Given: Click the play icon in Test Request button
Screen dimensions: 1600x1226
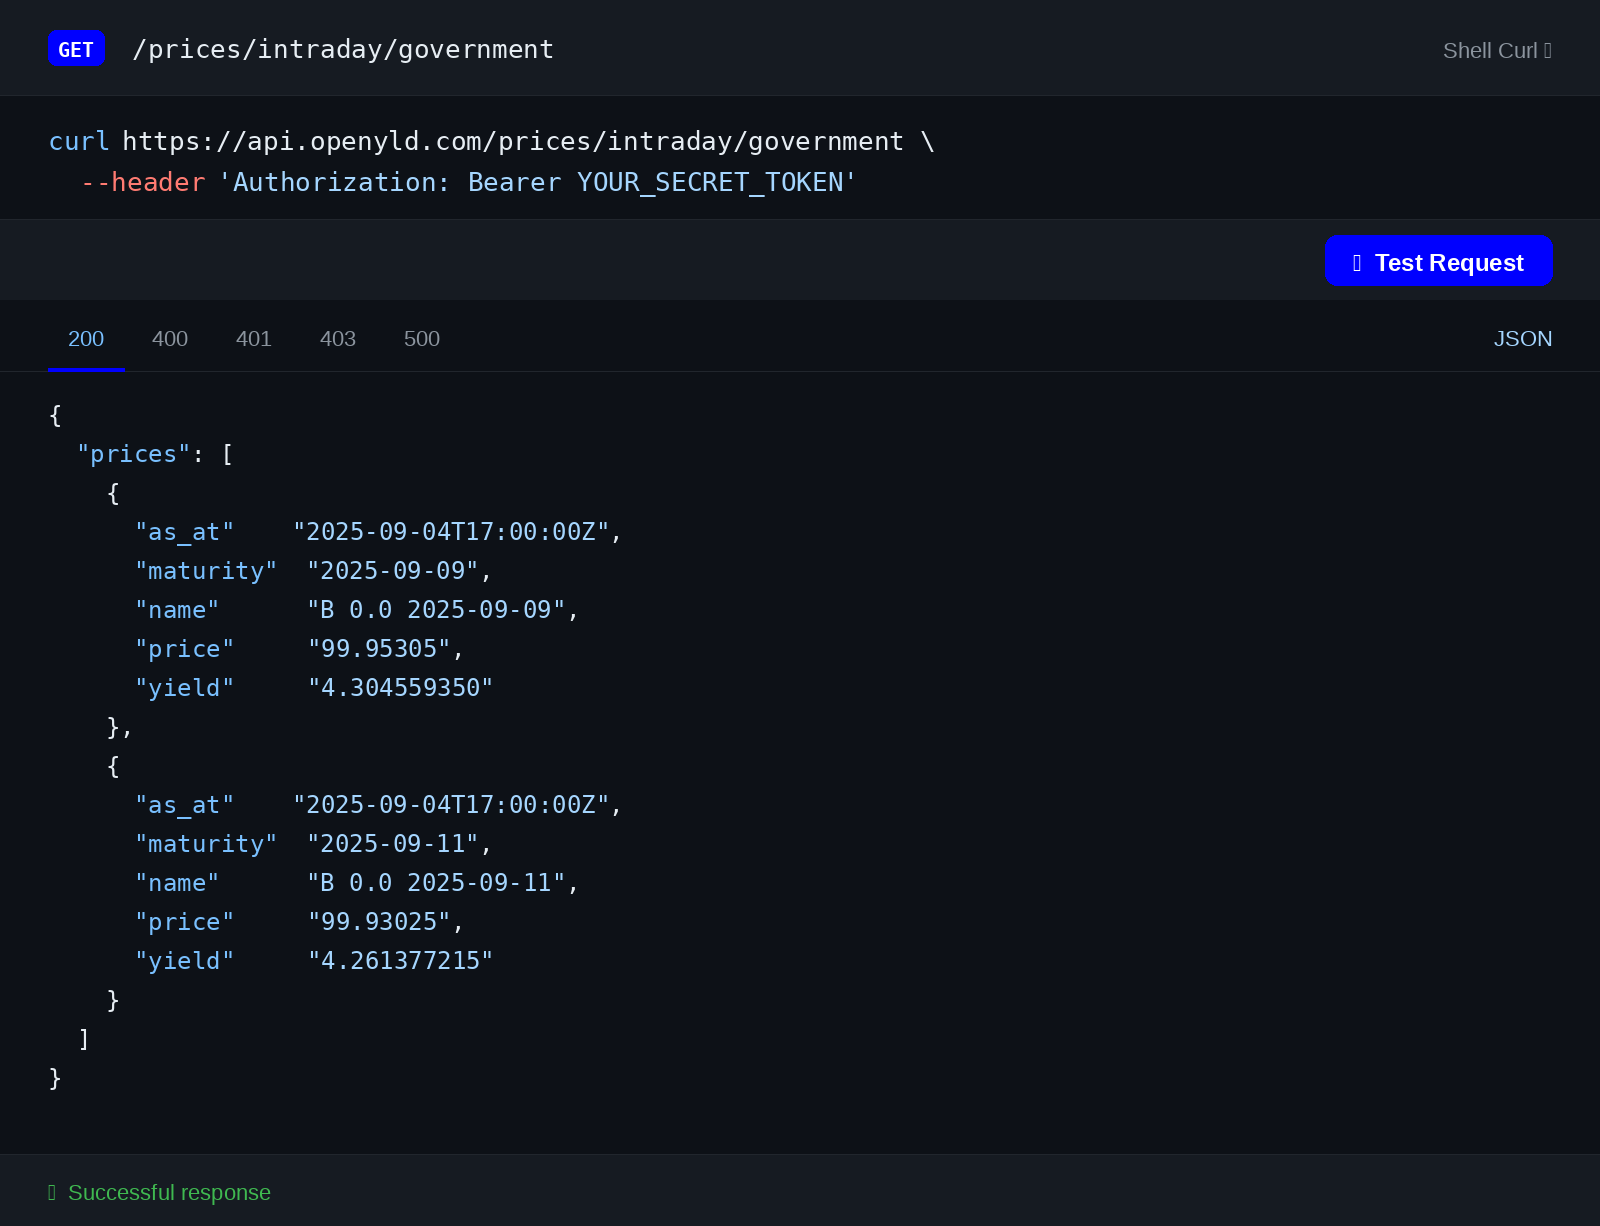Looking at the screenshot, I should click(1357, 262).
